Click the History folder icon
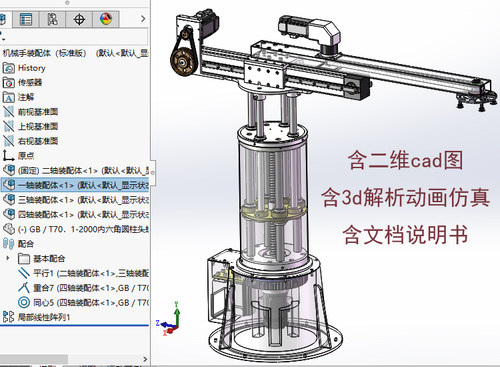Image resolution: width=500 pixels, height=367 pixels. (x=9, y=68)
